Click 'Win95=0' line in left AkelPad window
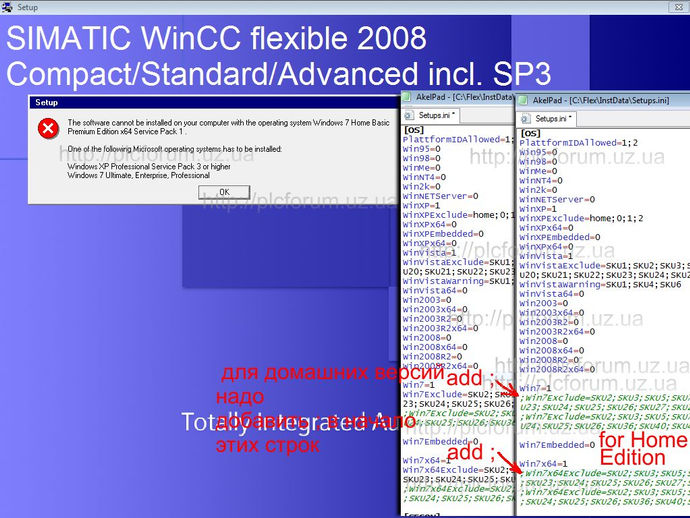Image resolution: width=690 pixels, height=518 pixels. (x=422, y=149)
